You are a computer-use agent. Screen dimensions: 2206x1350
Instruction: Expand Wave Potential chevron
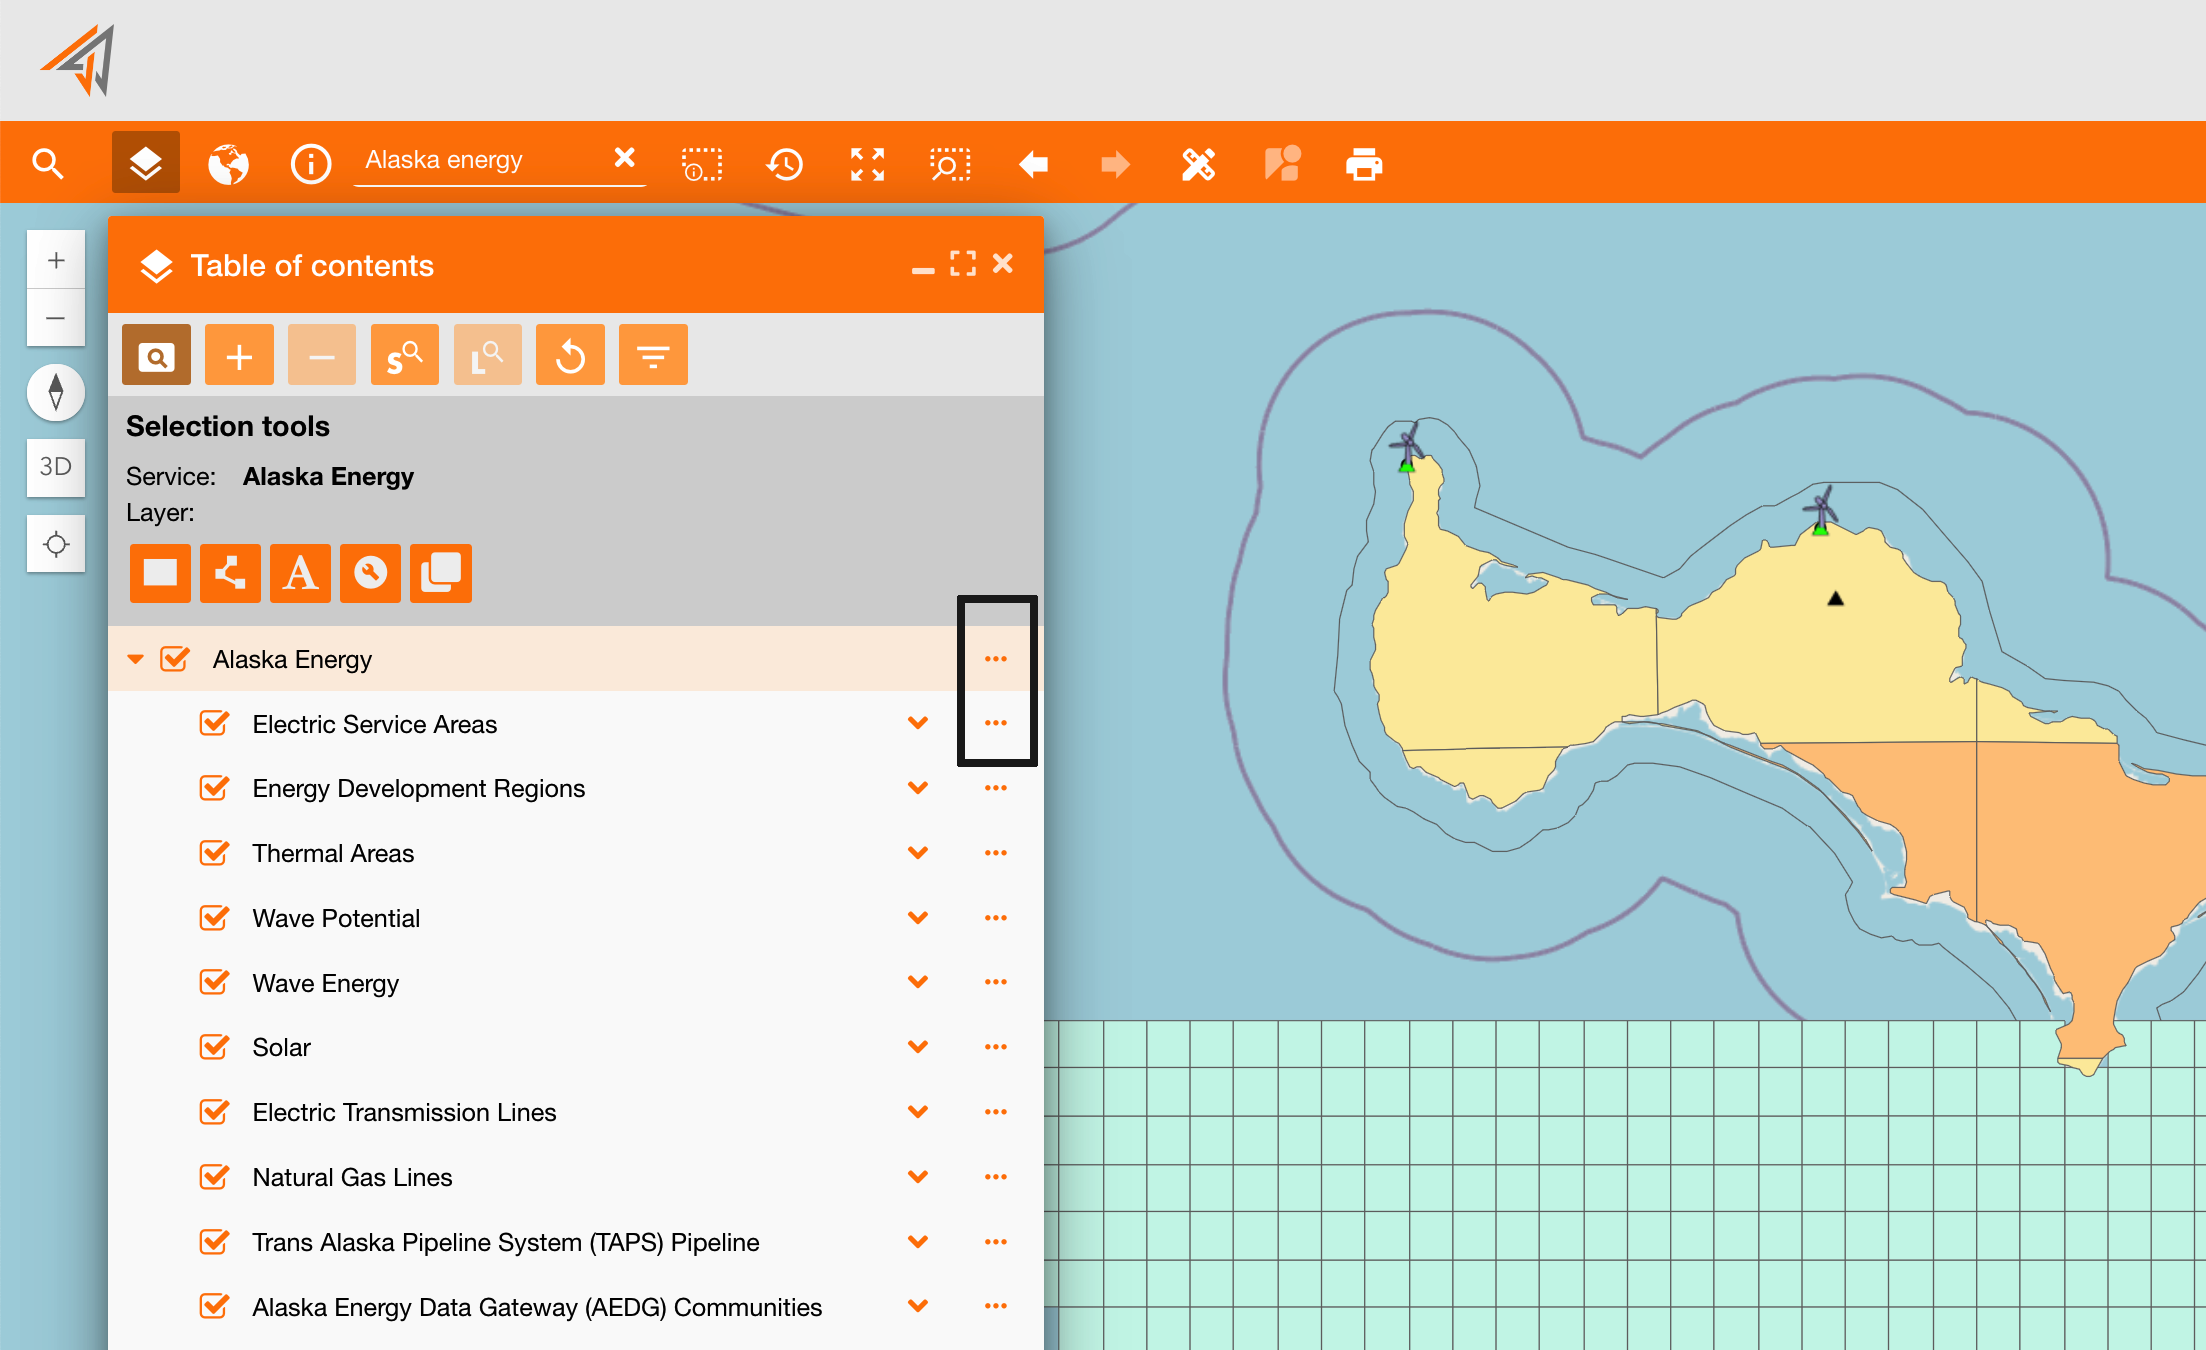coord(918,917)
